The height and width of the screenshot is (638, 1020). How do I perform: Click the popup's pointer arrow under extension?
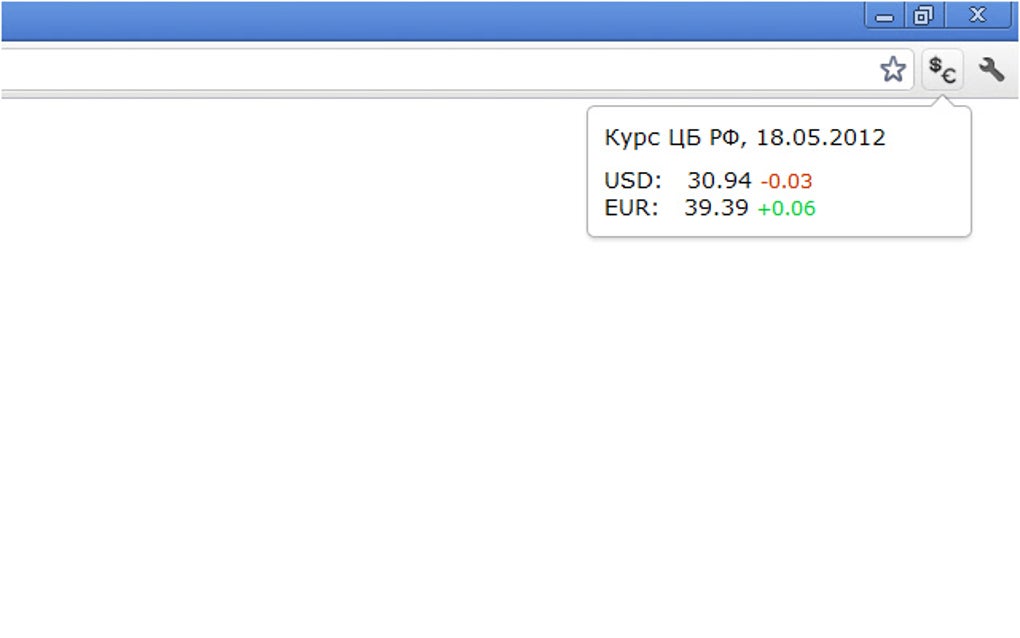941,101
